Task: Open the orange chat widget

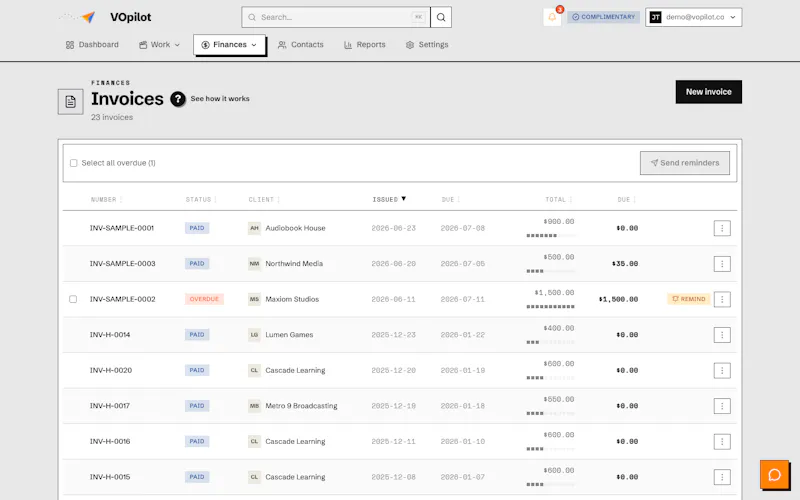Action: [x=774, y=475]
